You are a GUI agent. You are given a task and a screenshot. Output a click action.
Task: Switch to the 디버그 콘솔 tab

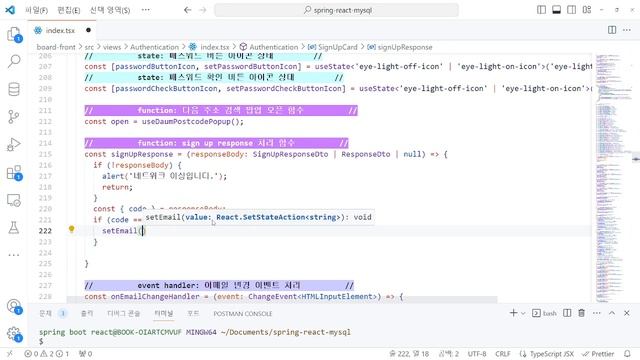123,313
